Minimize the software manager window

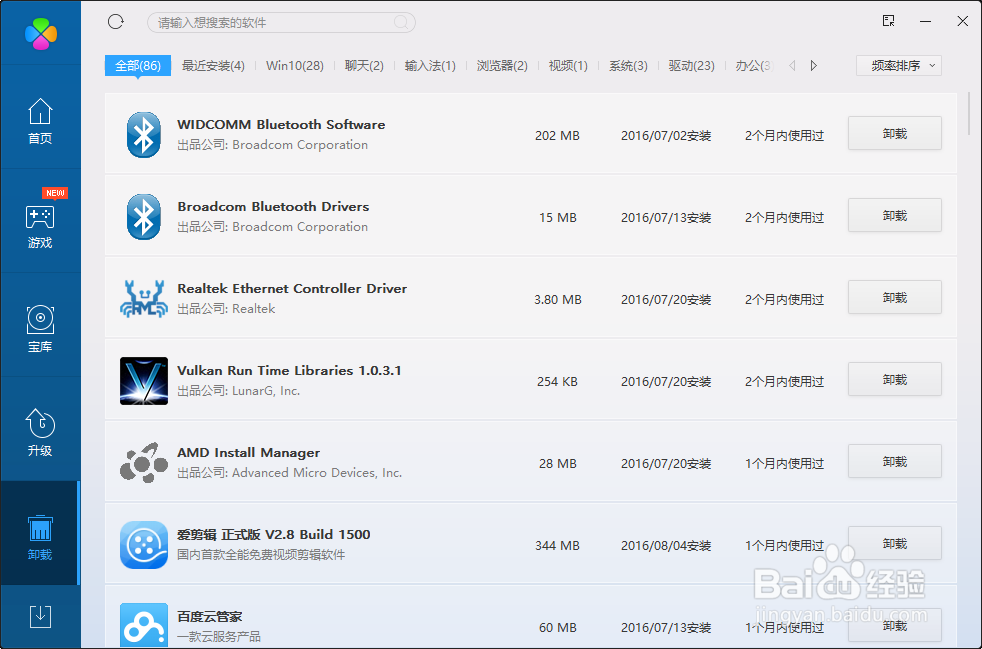tap(926, 21)
